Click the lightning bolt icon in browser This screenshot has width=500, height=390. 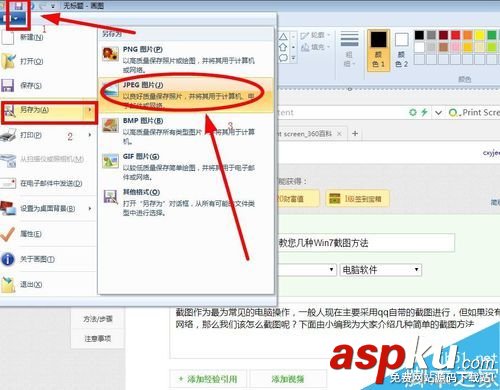(424, 112)
